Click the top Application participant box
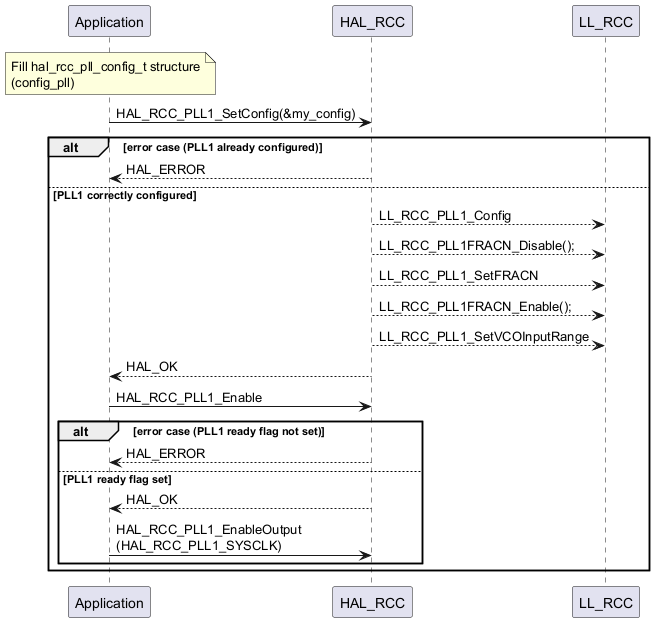This screenshot has height=622, width=655. (x=109, y=20)
